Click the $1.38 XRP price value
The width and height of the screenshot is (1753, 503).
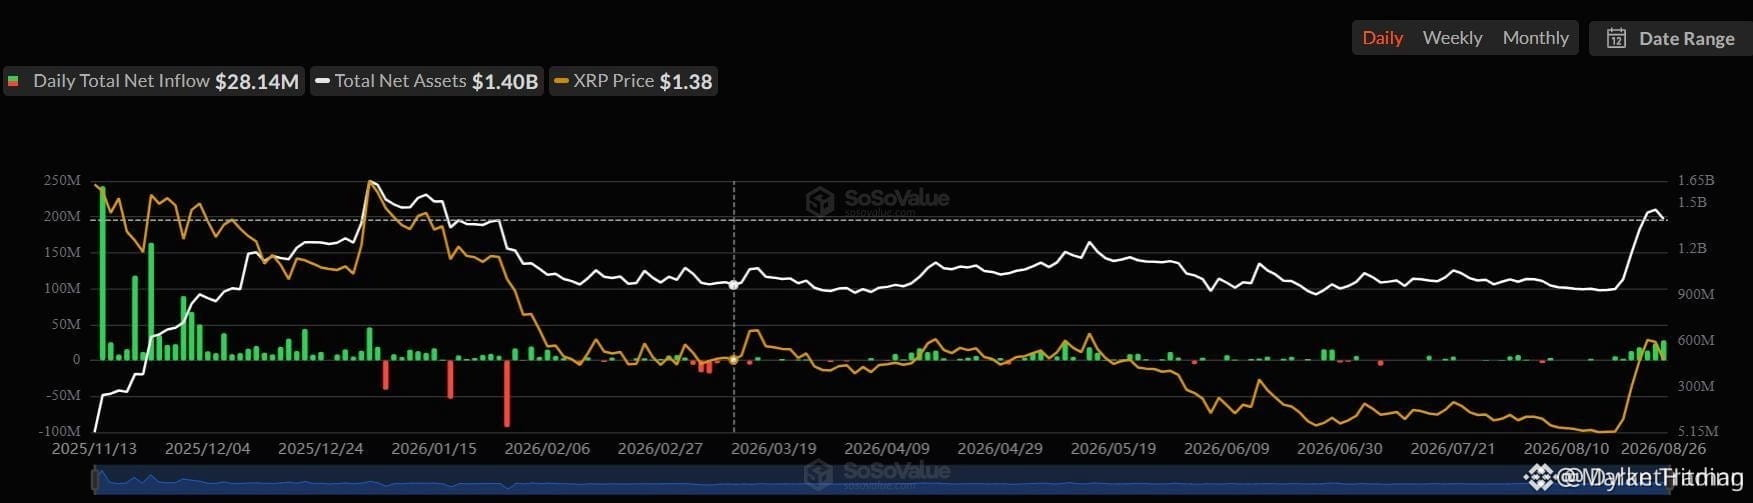[686, 82]
